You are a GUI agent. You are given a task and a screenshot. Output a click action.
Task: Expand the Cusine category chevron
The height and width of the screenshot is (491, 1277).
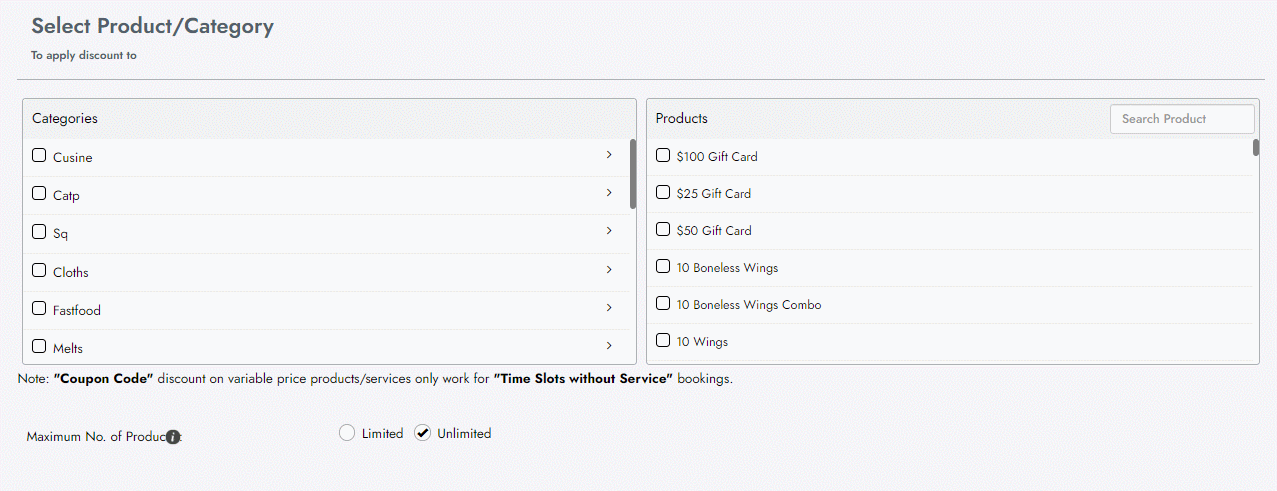click(609, 155)
